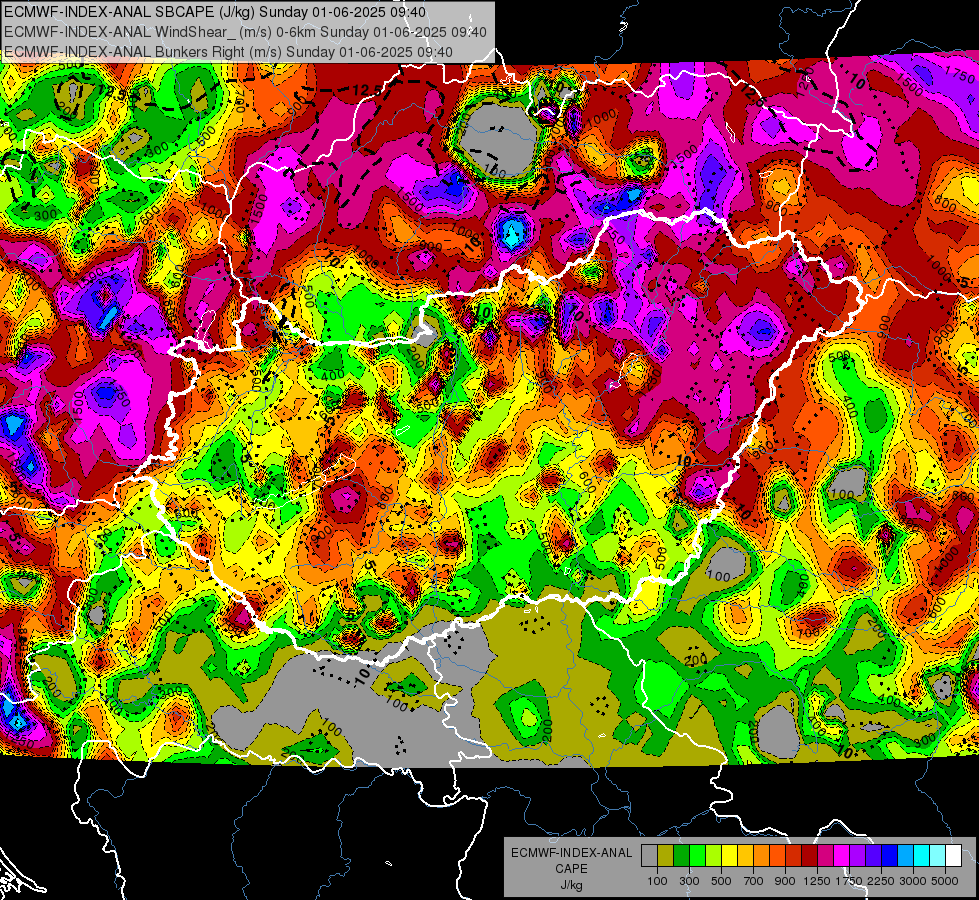979x900 pixels.
Task: Select the bright green legend swatch
Action: (x=697, y=856)
